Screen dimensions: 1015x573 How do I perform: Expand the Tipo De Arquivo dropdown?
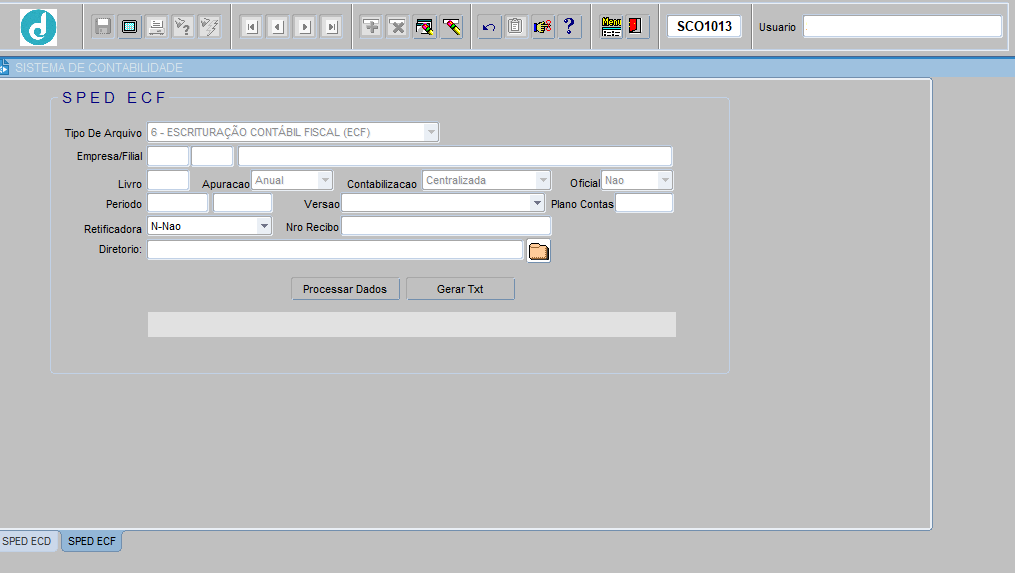(431, 132)
